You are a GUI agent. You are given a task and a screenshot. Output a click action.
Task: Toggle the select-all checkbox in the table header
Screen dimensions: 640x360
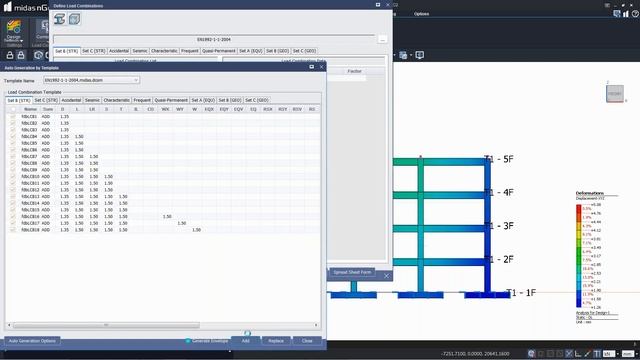tap(13, 109)
